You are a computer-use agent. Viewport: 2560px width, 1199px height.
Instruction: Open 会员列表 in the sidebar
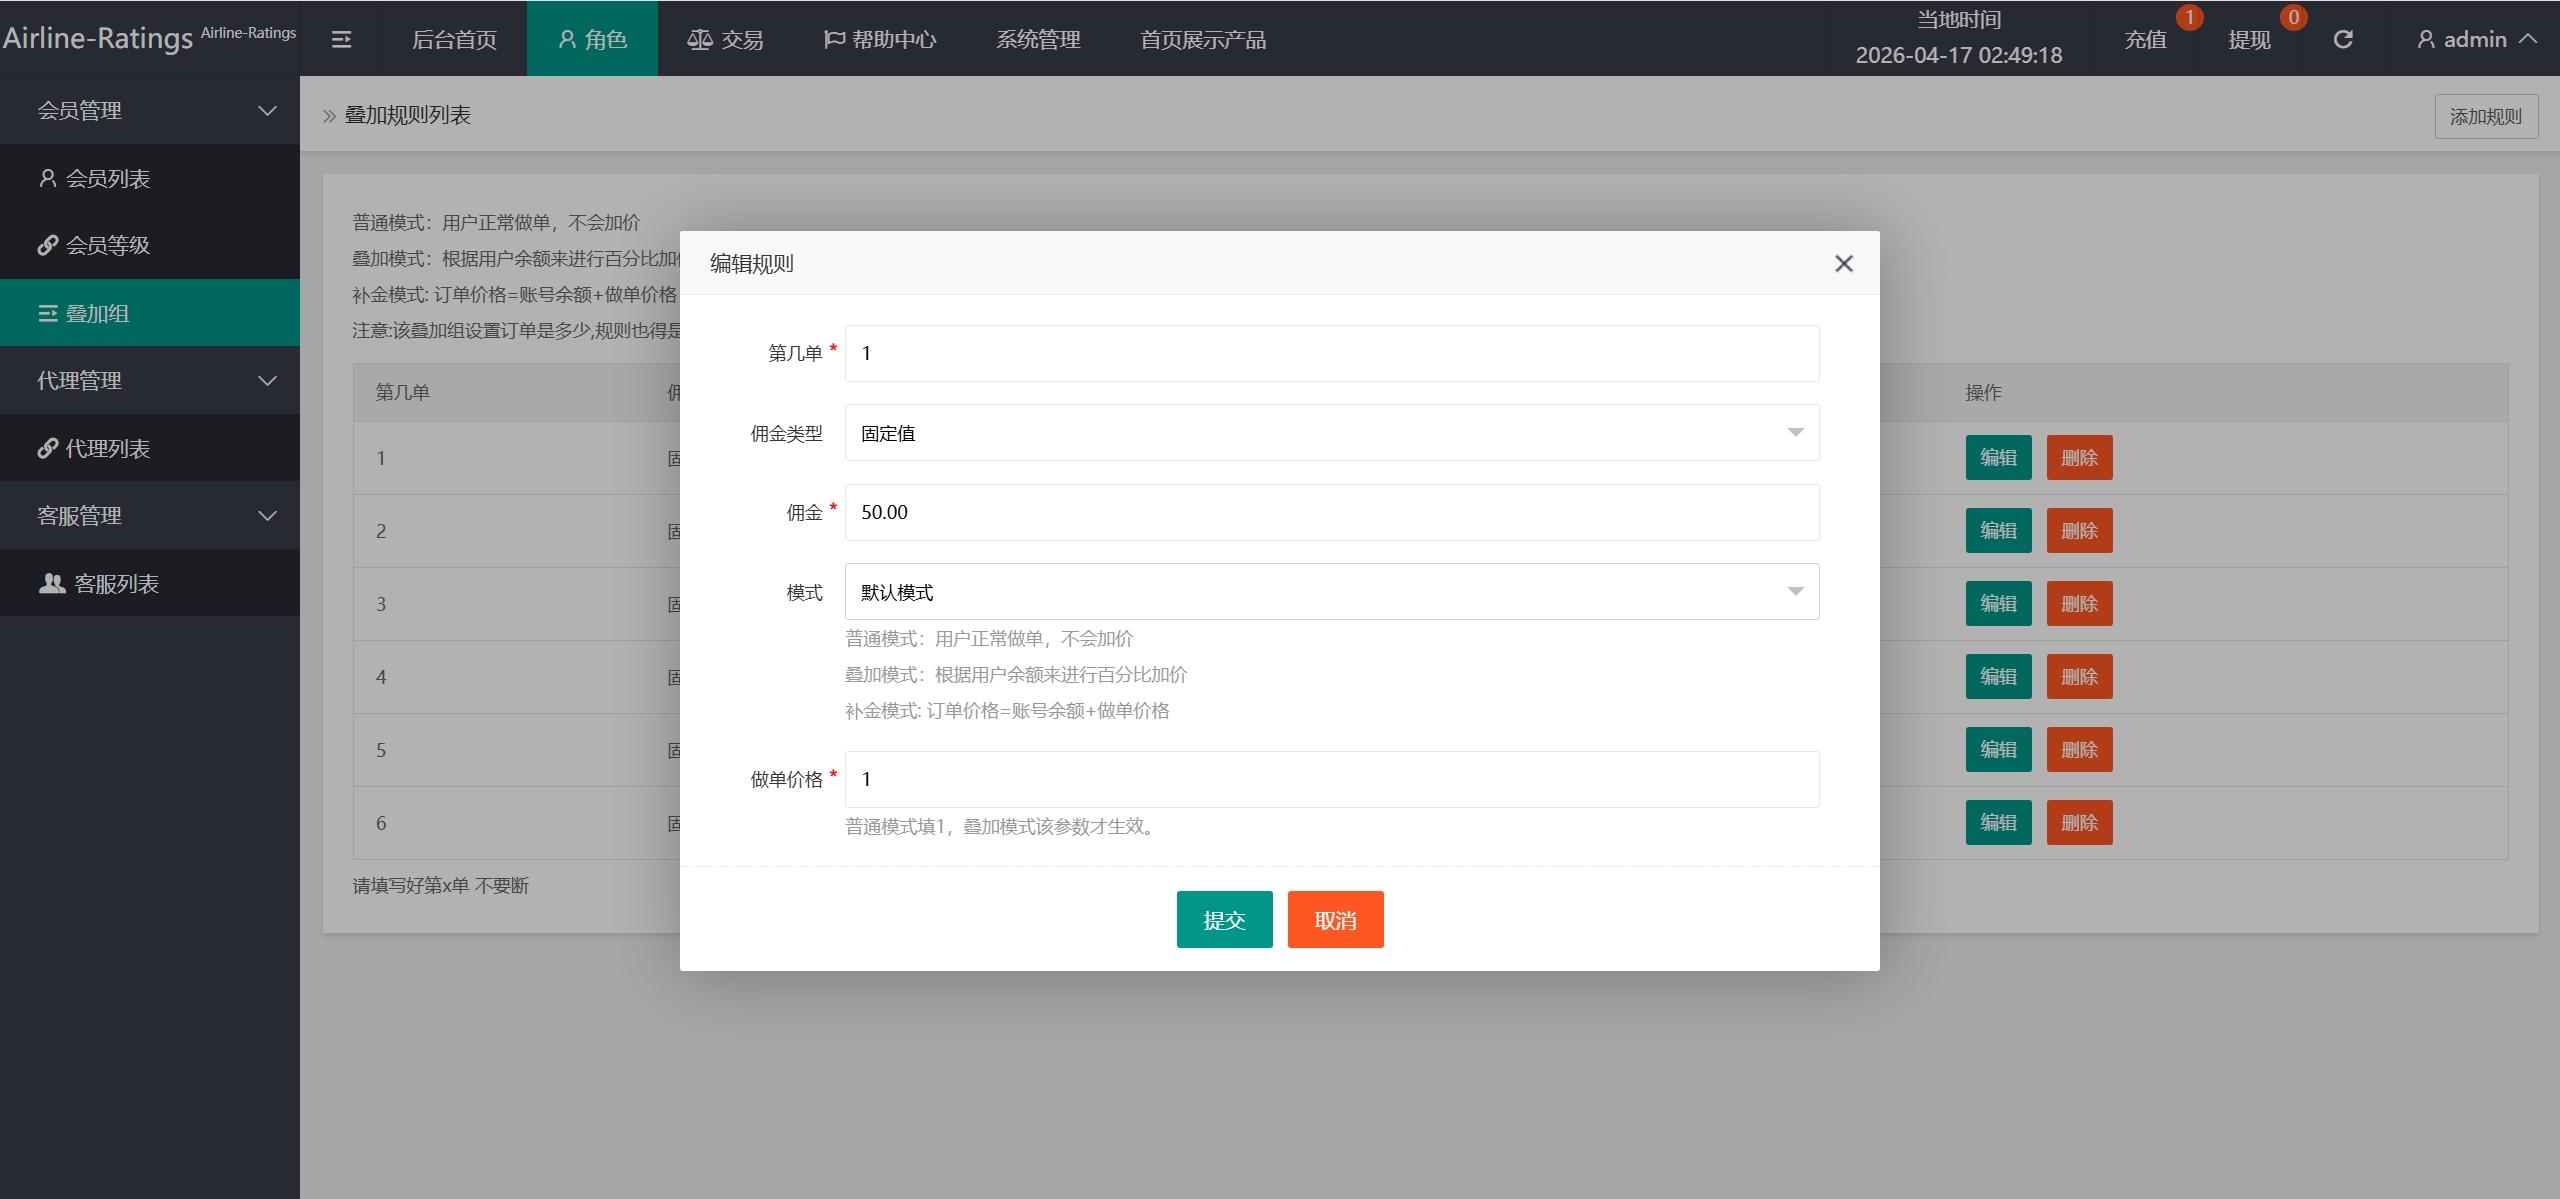(107, 178)
